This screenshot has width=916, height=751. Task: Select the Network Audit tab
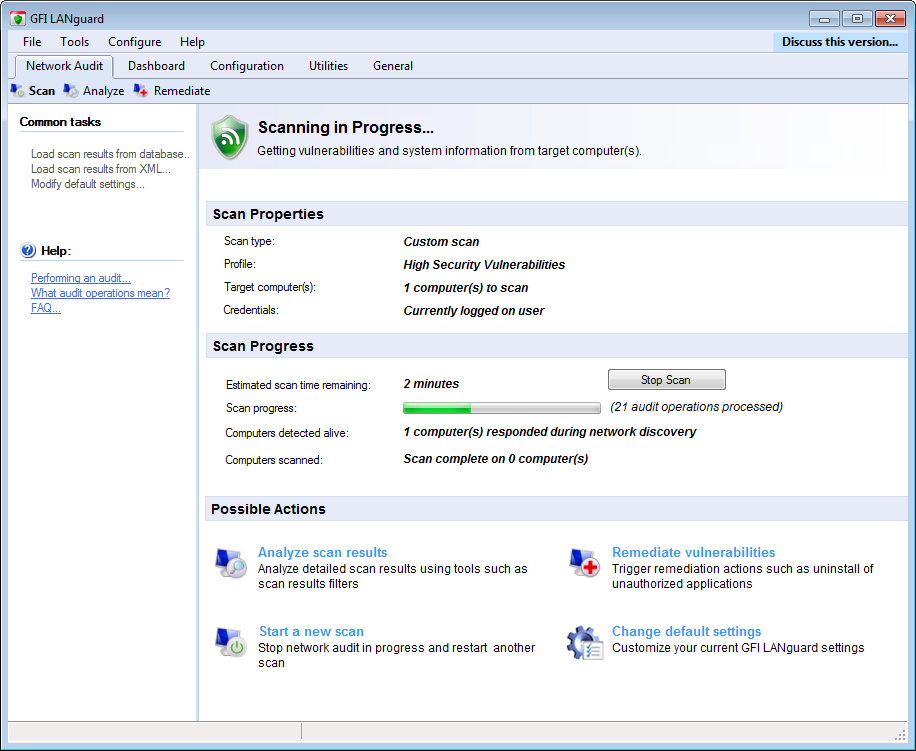(64, 66)
